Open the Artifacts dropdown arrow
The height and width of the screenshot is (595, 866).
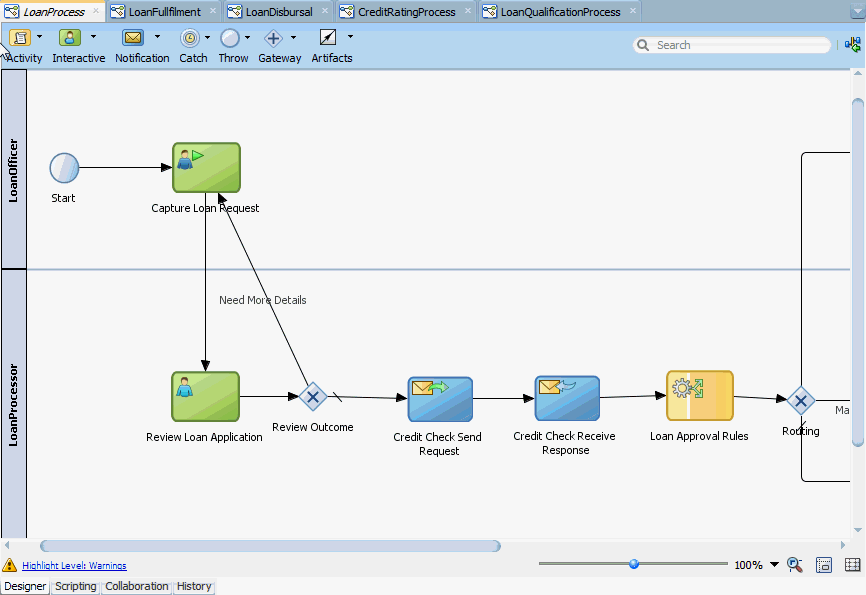pos(350,37)
